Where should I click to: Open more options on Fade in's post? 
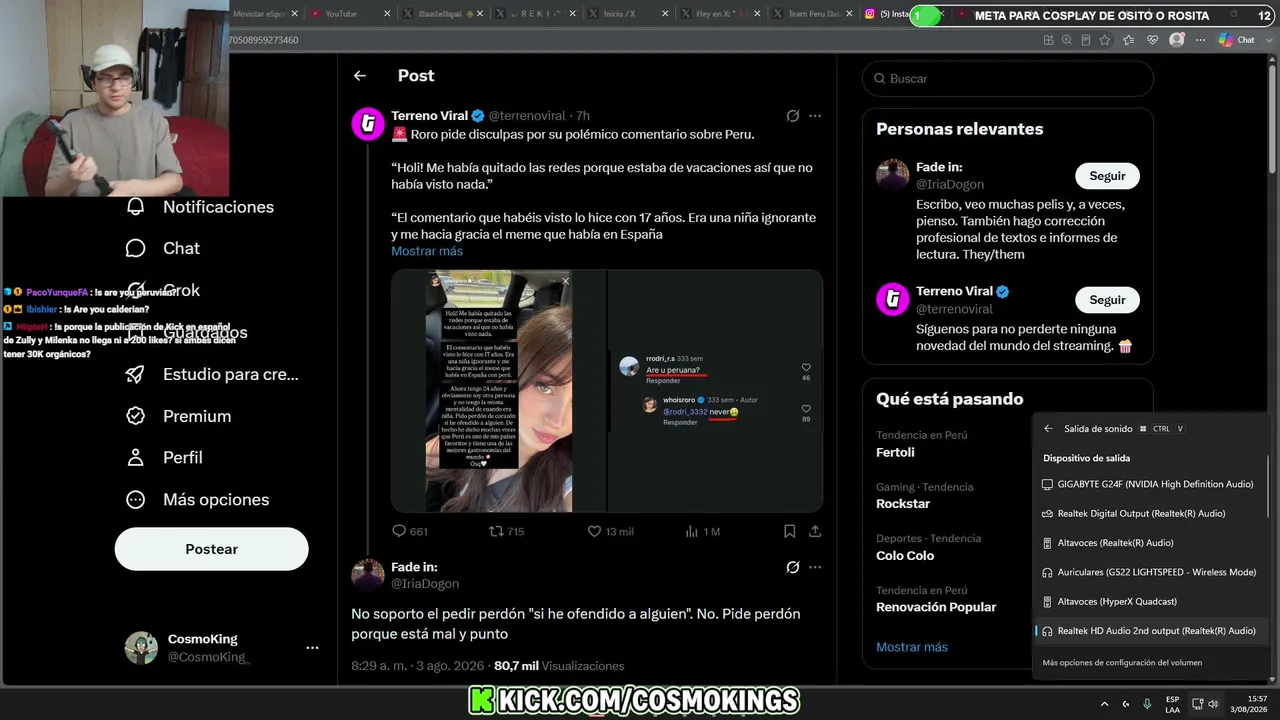click(815, 567)
